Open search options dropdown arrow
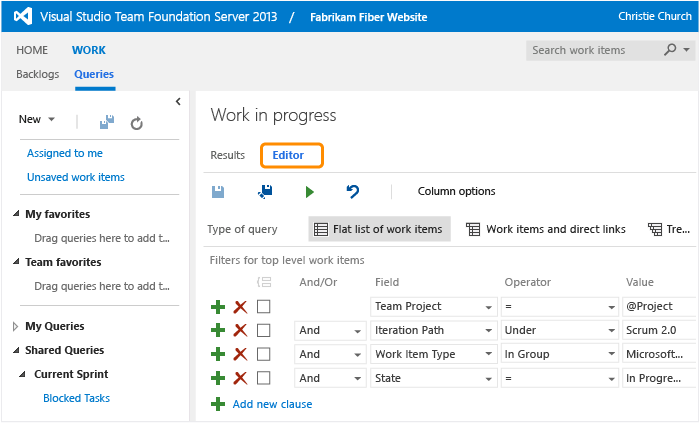Viewport: 700px width, 423px height. (687, 50)
